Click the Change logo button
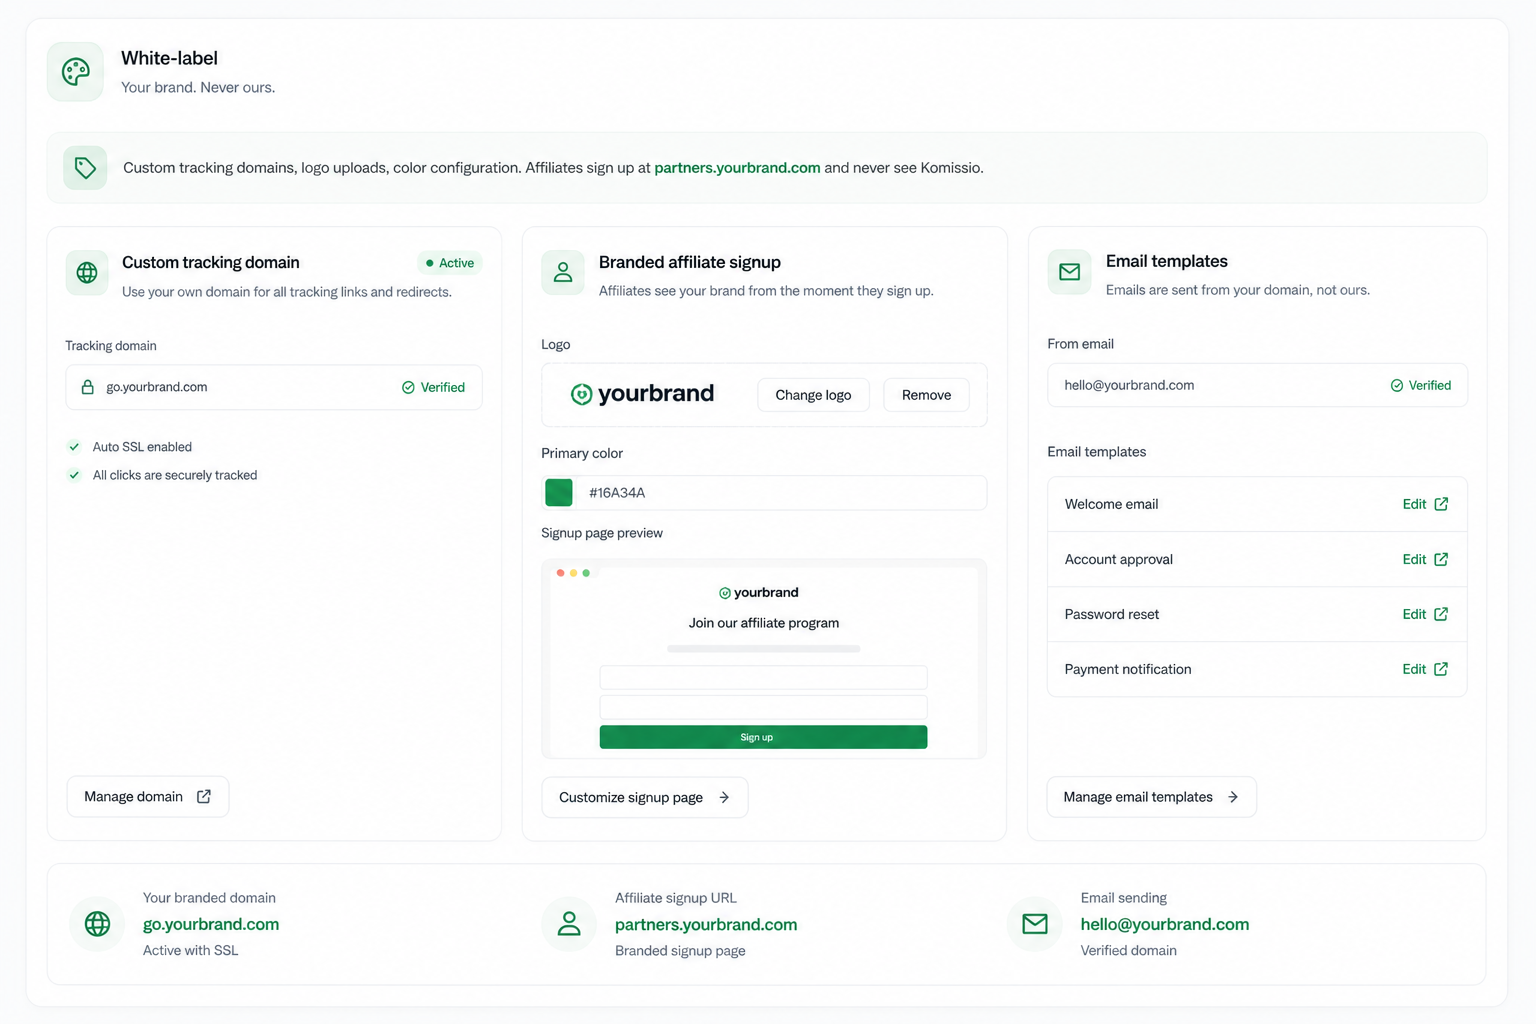 (x=813, y=395)
